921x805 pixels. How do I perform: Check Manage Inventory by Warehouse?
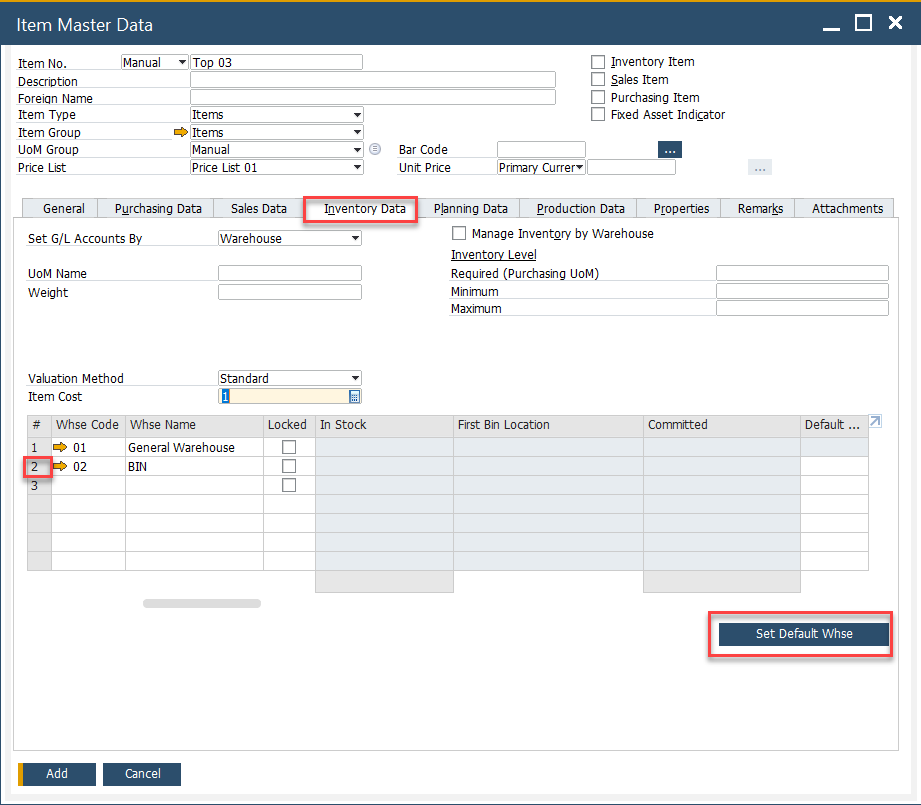tap(459, 234)
